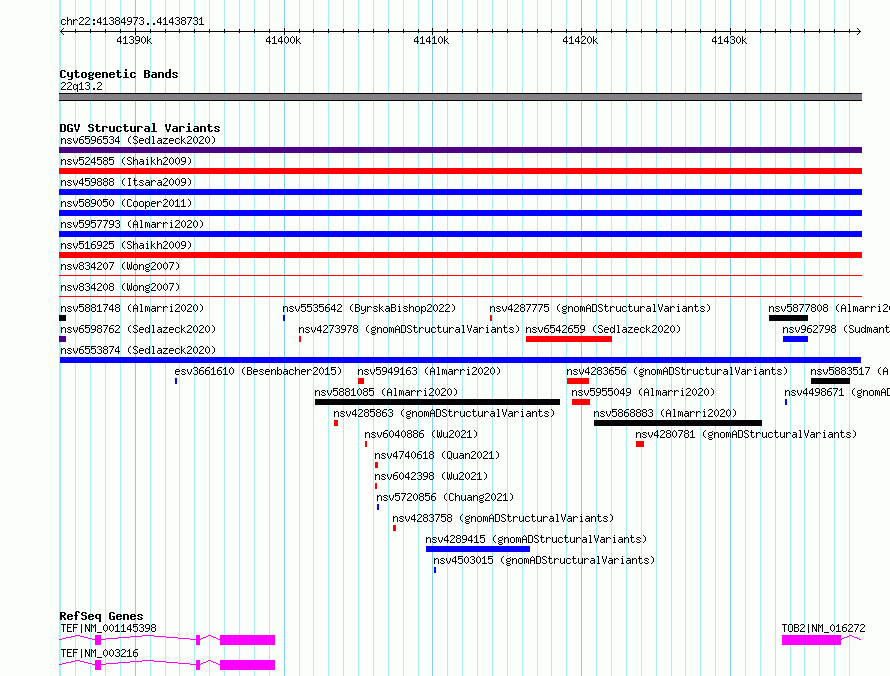The width and height of the screenshot is (890, 676).
Task: Open nsv6042398 (Wu2021) label
Action: (431, 476)
